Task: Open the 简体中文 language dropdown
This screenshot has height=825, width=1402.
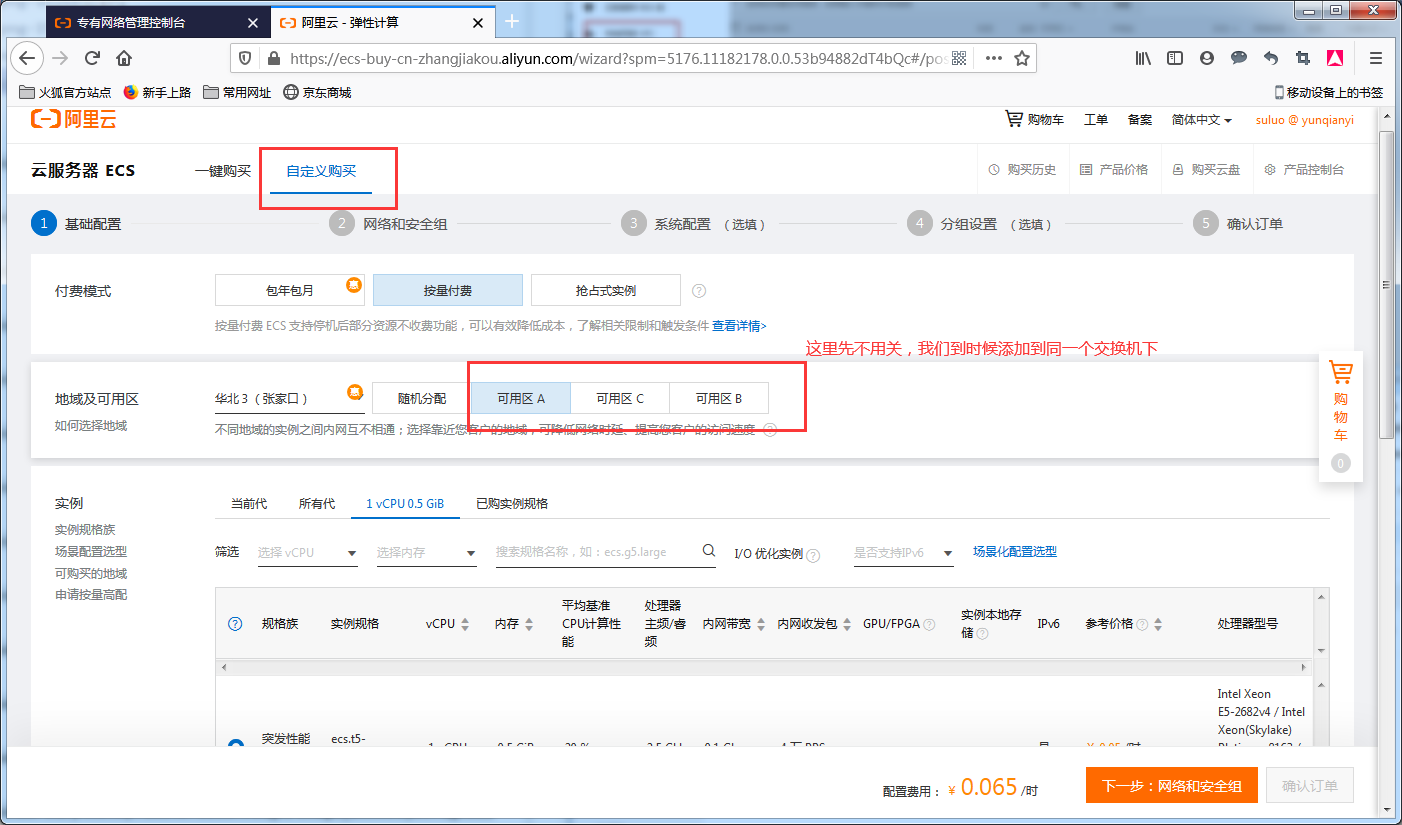Action: point(1201,120)
